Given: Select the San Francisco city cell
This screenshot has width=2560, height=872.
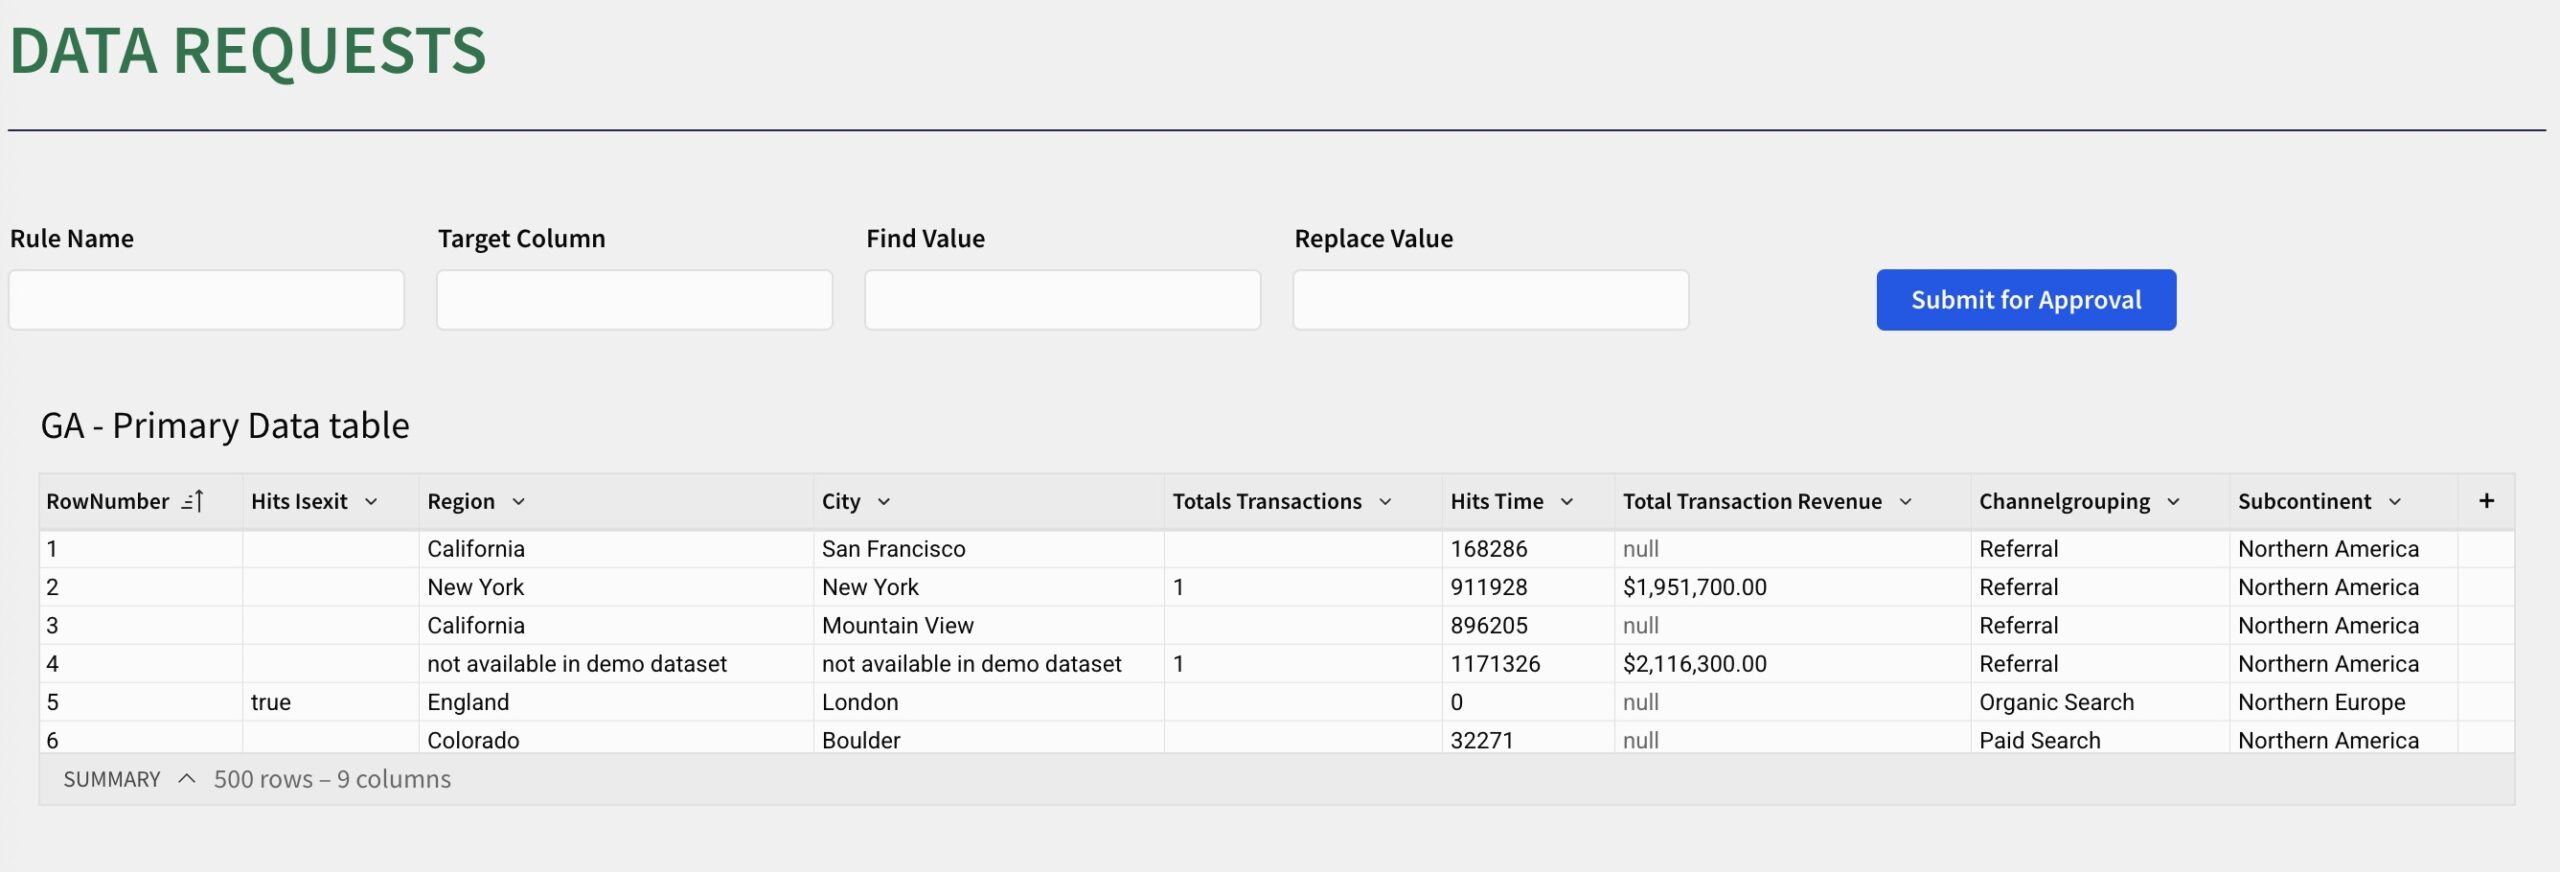Looking at the screenshot, I should pos(893,549).
